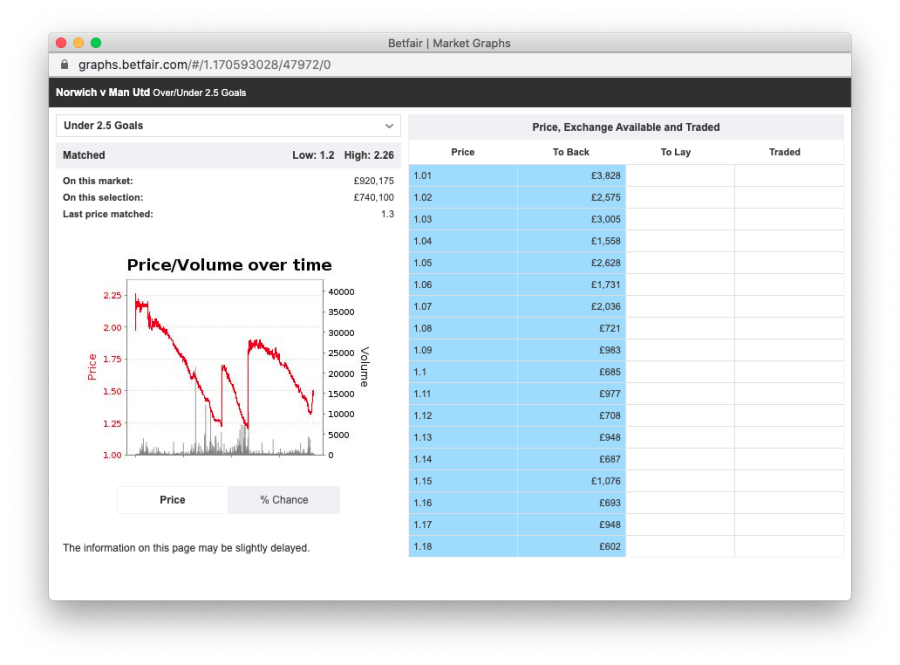This screenshot has width=900, height=665.
Task: Select the £983 to back amount
Action: point(571,350)
